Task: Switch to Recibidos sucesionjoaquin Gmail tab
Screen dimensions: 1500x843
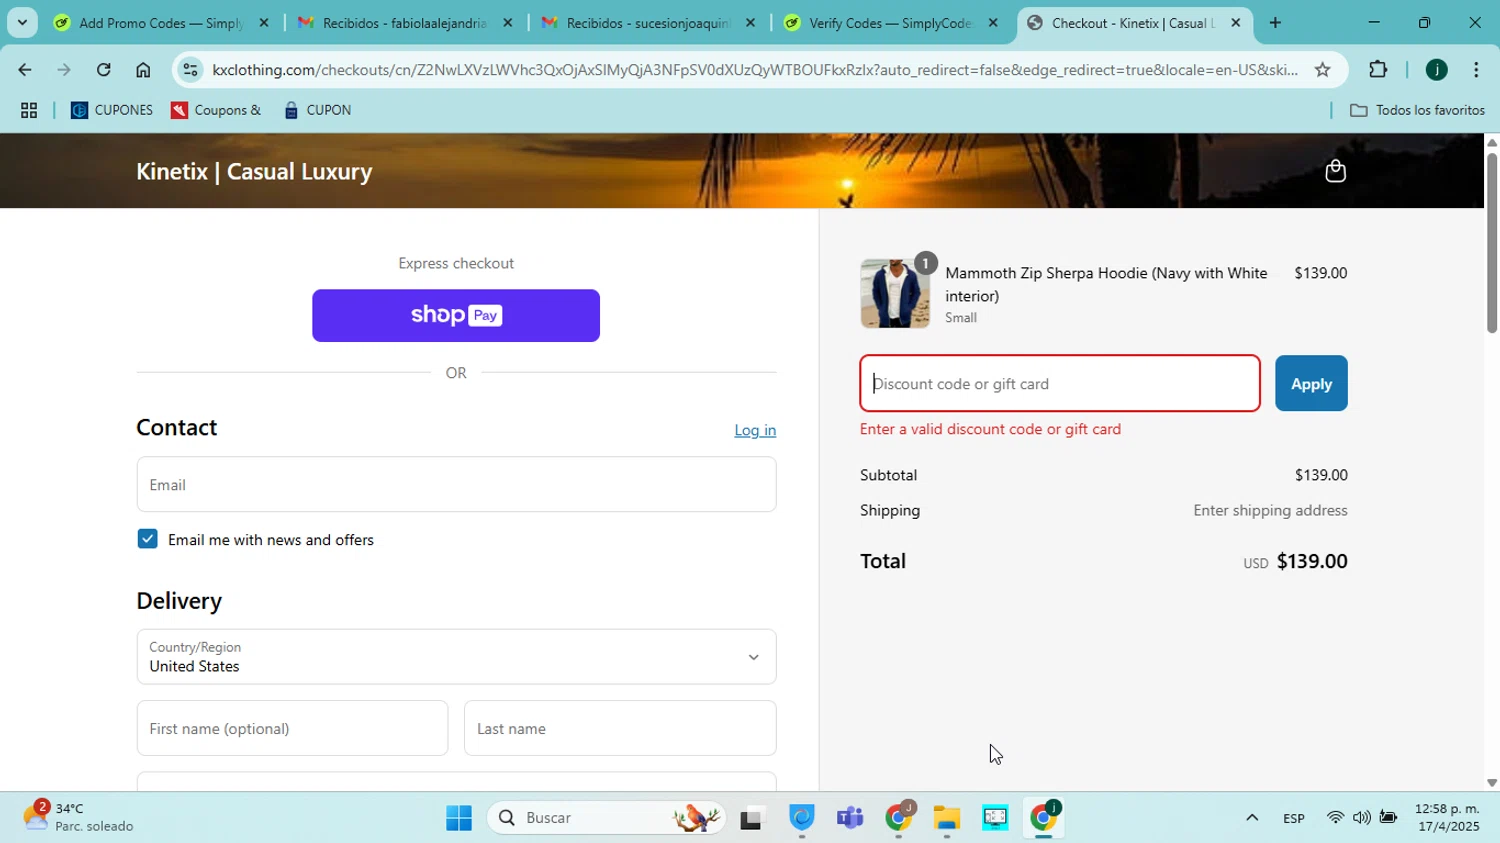Action: (x=648, y=23)
